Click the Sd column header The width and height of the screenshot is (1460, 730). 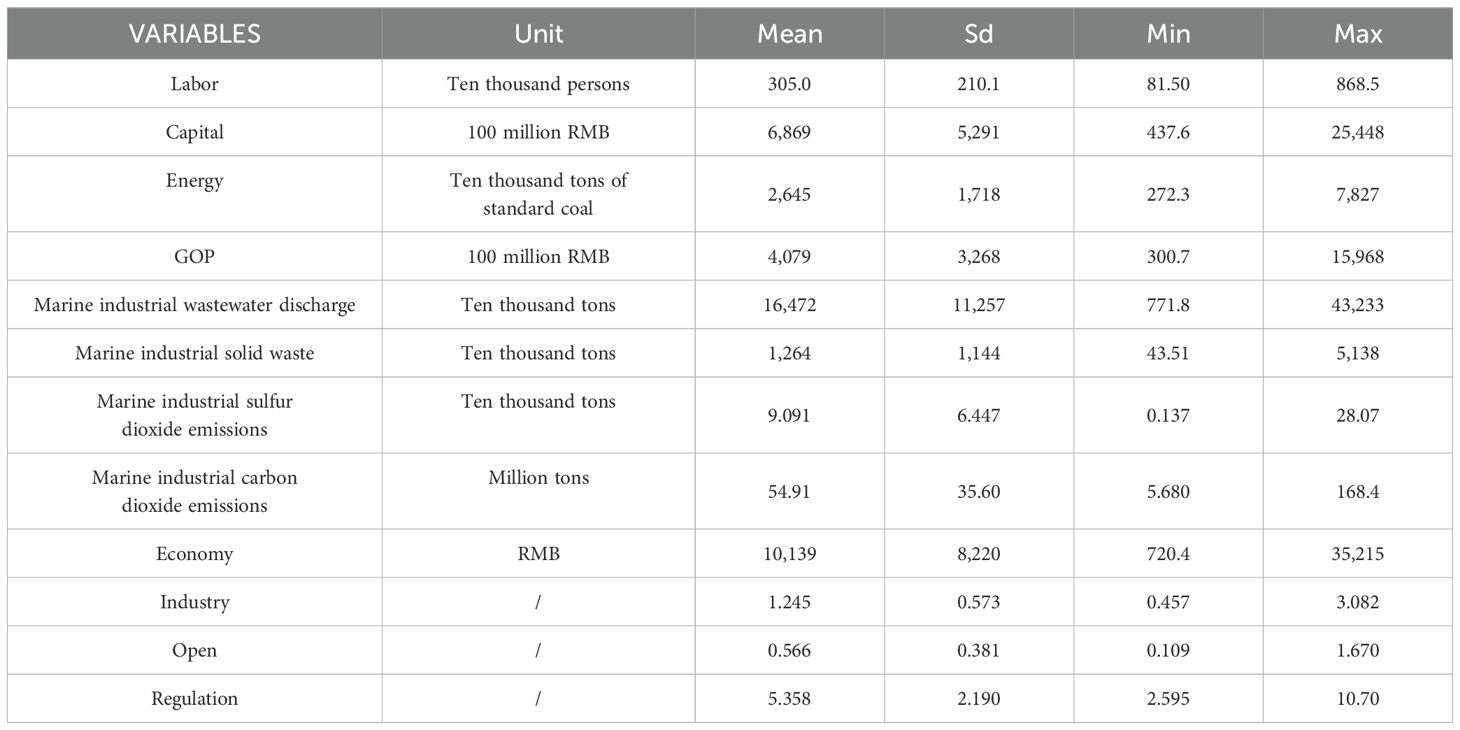[979, 34]
